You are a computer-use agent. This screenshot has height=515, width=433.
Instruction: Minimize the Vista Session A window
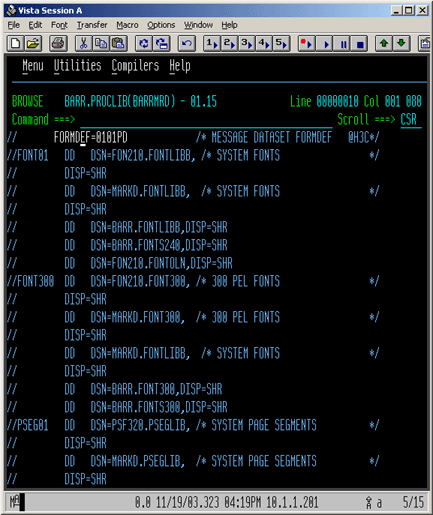pos(396,11)
